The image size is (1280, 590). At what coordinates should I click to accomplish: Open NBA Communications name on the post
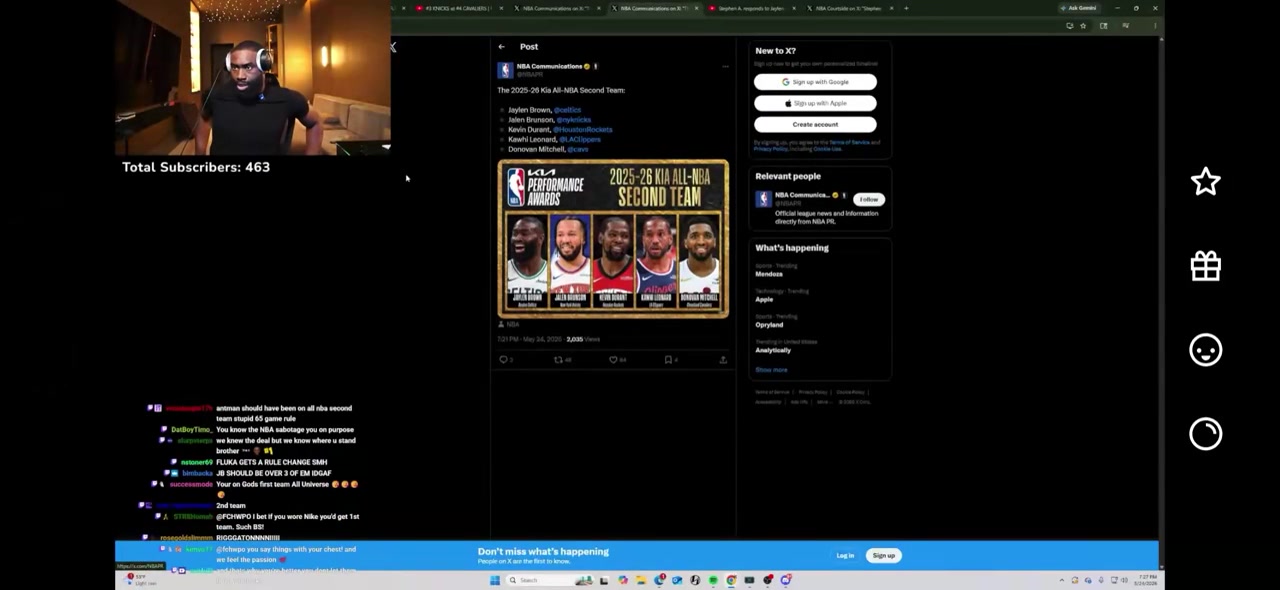[x=549, y=66]
